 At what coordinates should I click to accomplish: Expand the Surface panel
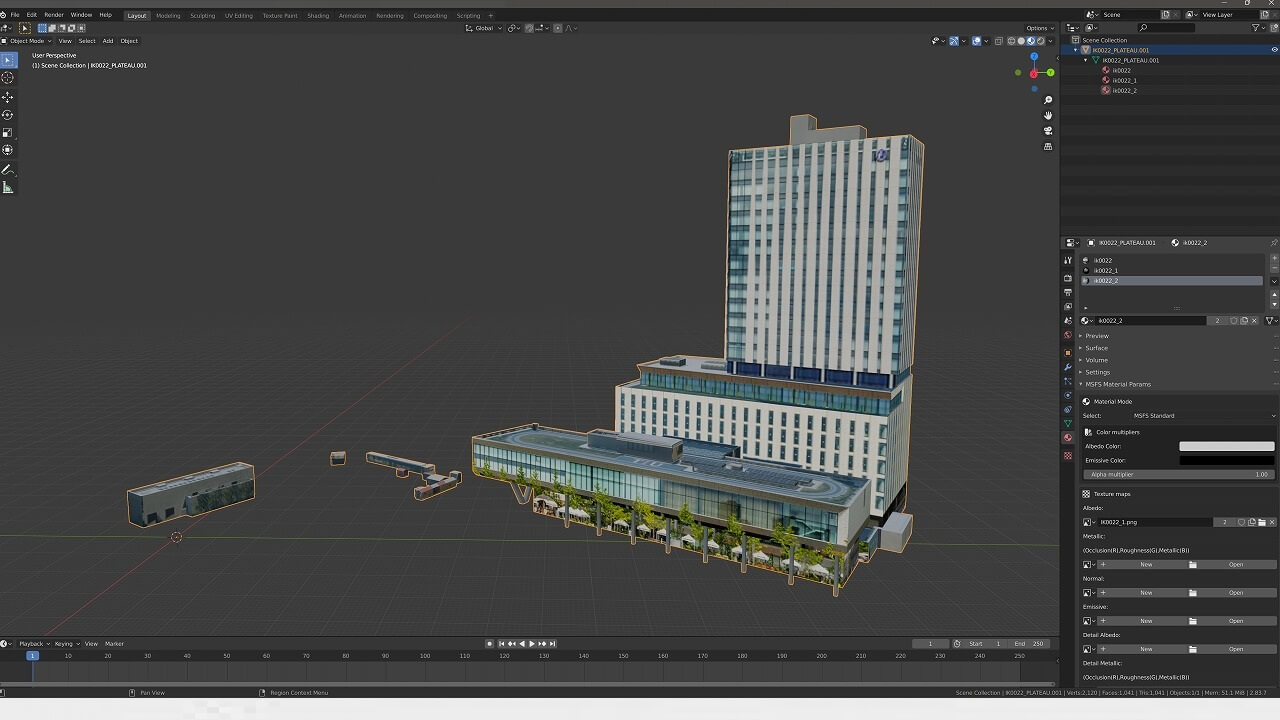(1097, 348)
